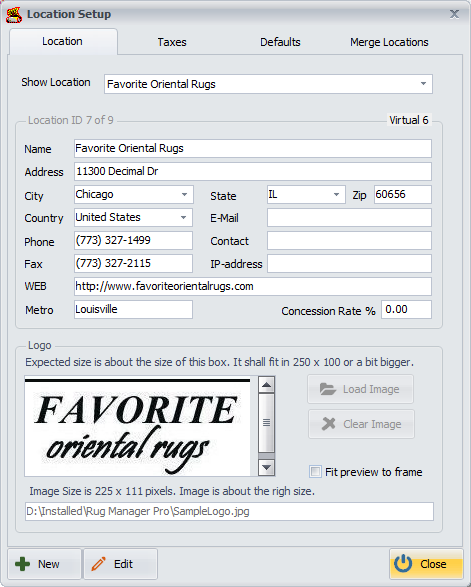This screenshot has width=471, height=587.
Task: Select the Concession Rate % field
Action: point(406,310)
